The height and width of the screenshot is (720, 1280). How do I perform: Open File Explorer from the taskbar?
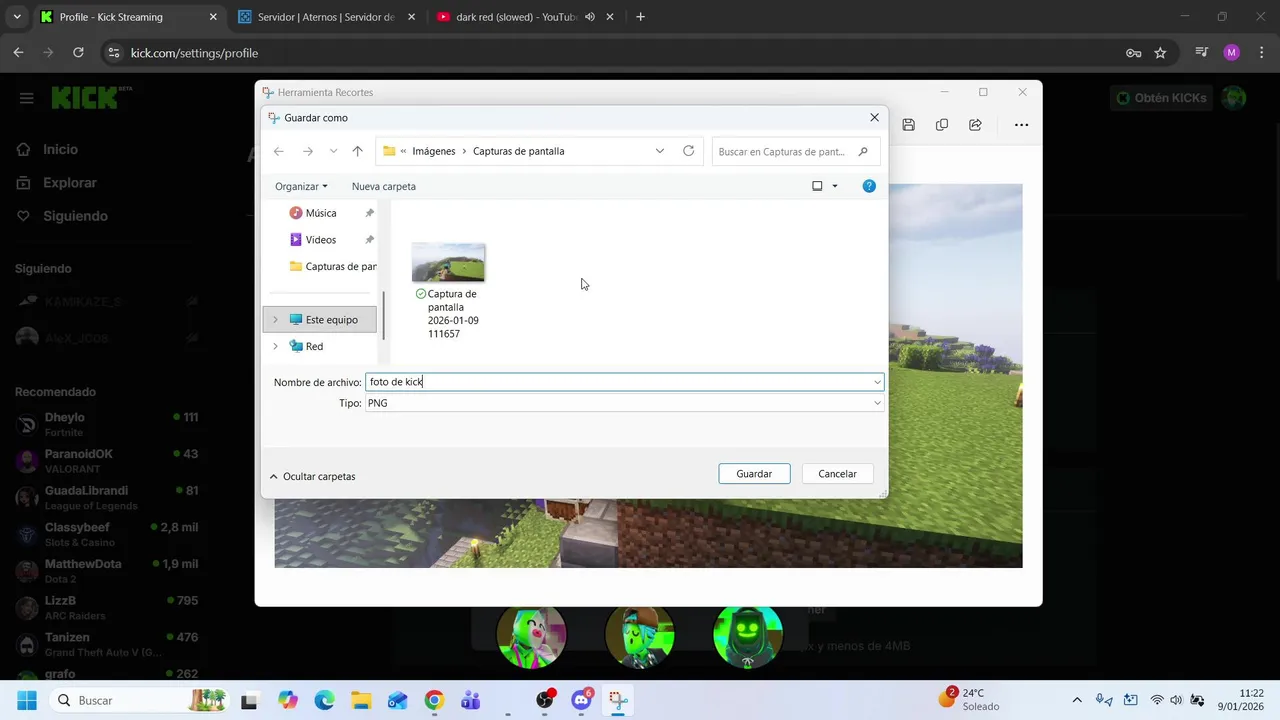361,700
